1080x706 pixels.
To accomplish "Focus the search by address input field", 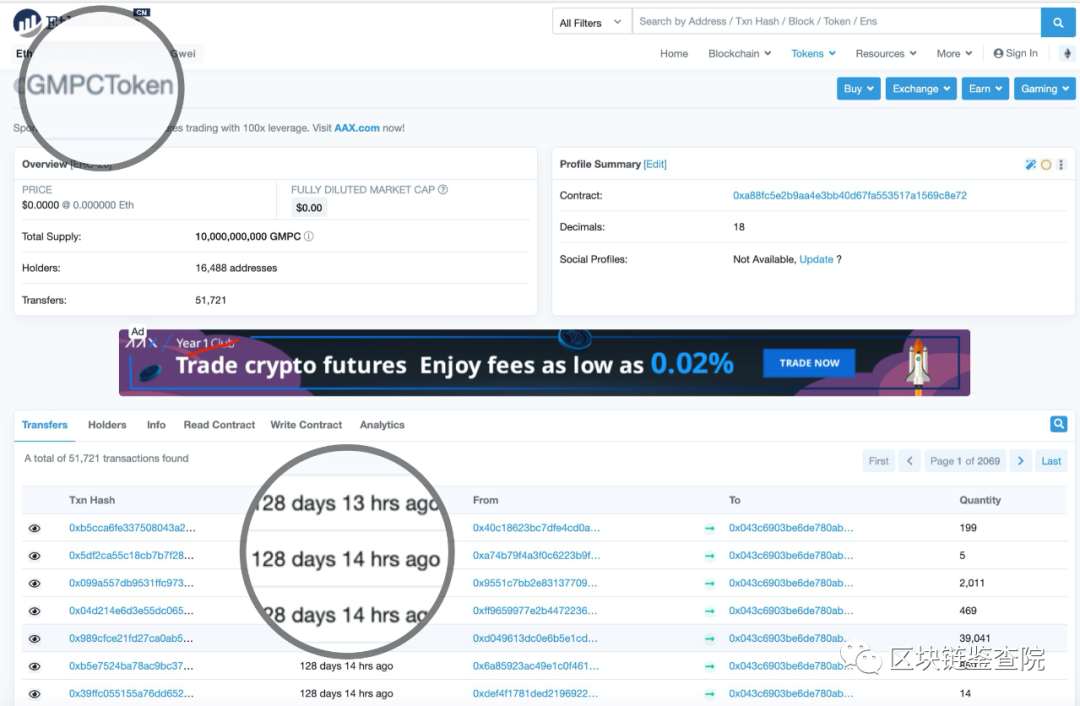I will point(836,22).
